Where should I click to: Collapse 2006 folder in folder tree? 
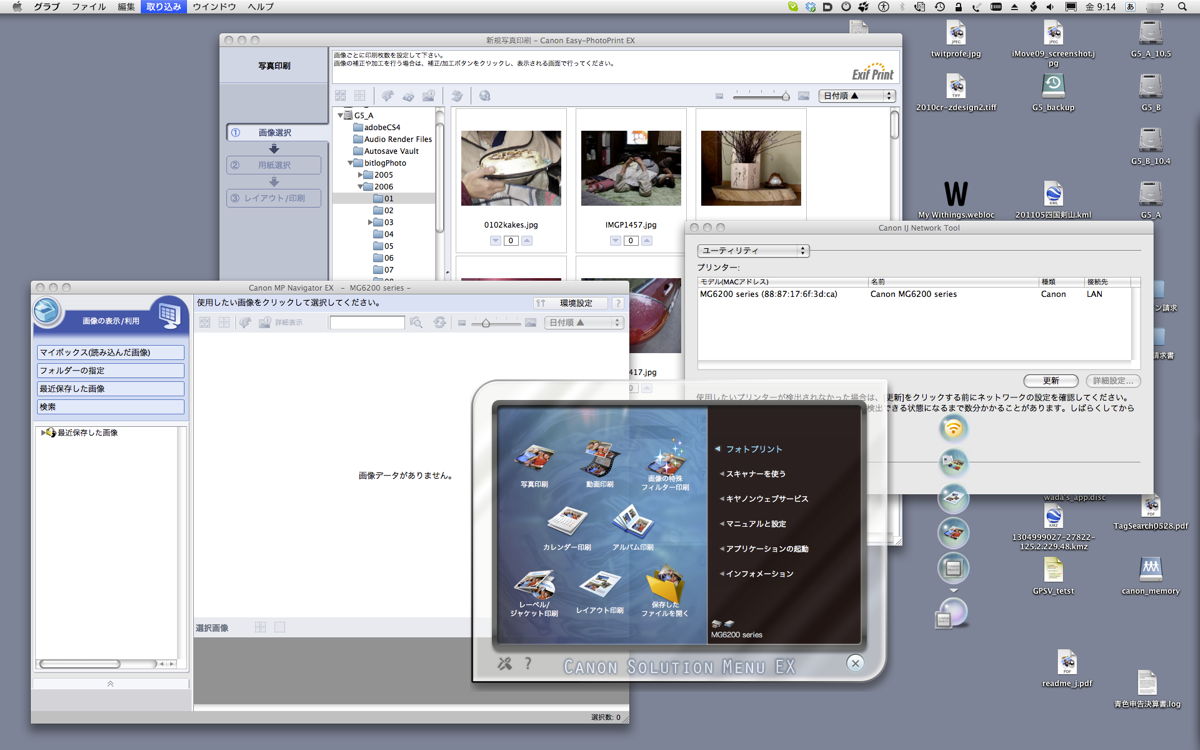pyautogui.click(x=362, y=186)
